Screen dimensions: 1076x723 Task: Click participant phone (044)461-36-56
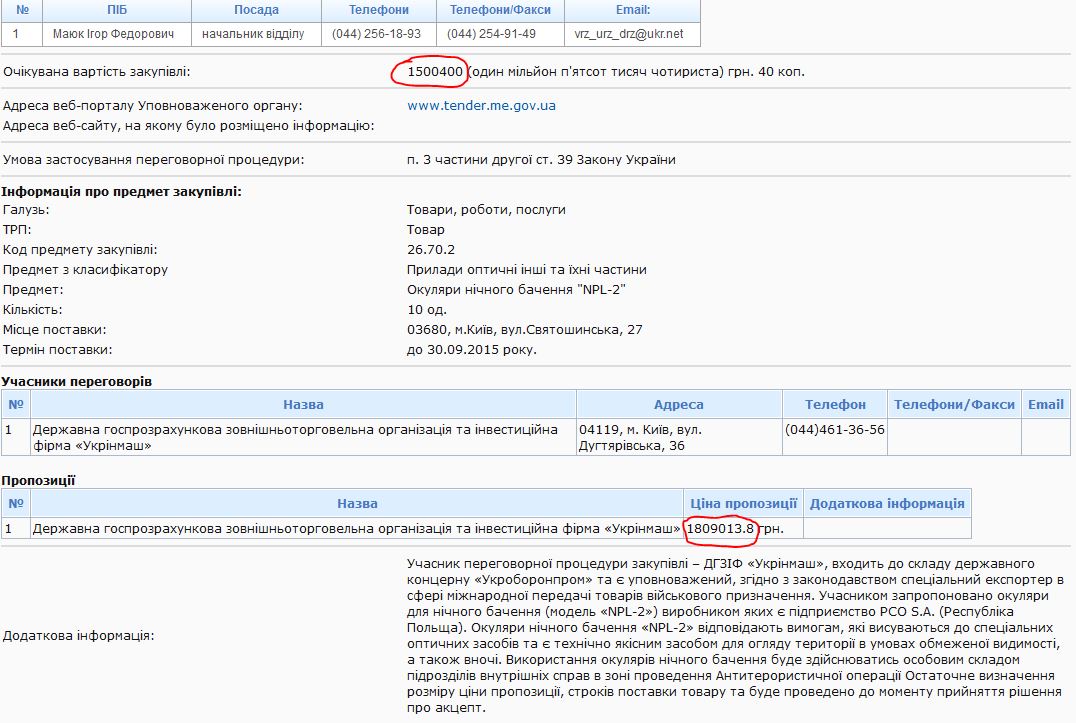point(835,430)
